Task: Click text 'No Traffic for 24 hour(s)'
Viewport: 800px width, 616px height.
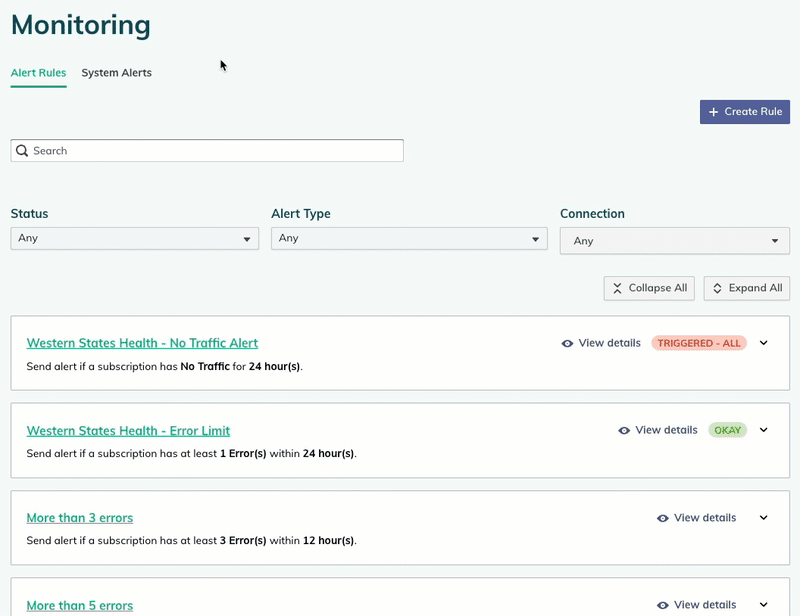Action: point(241,366)
